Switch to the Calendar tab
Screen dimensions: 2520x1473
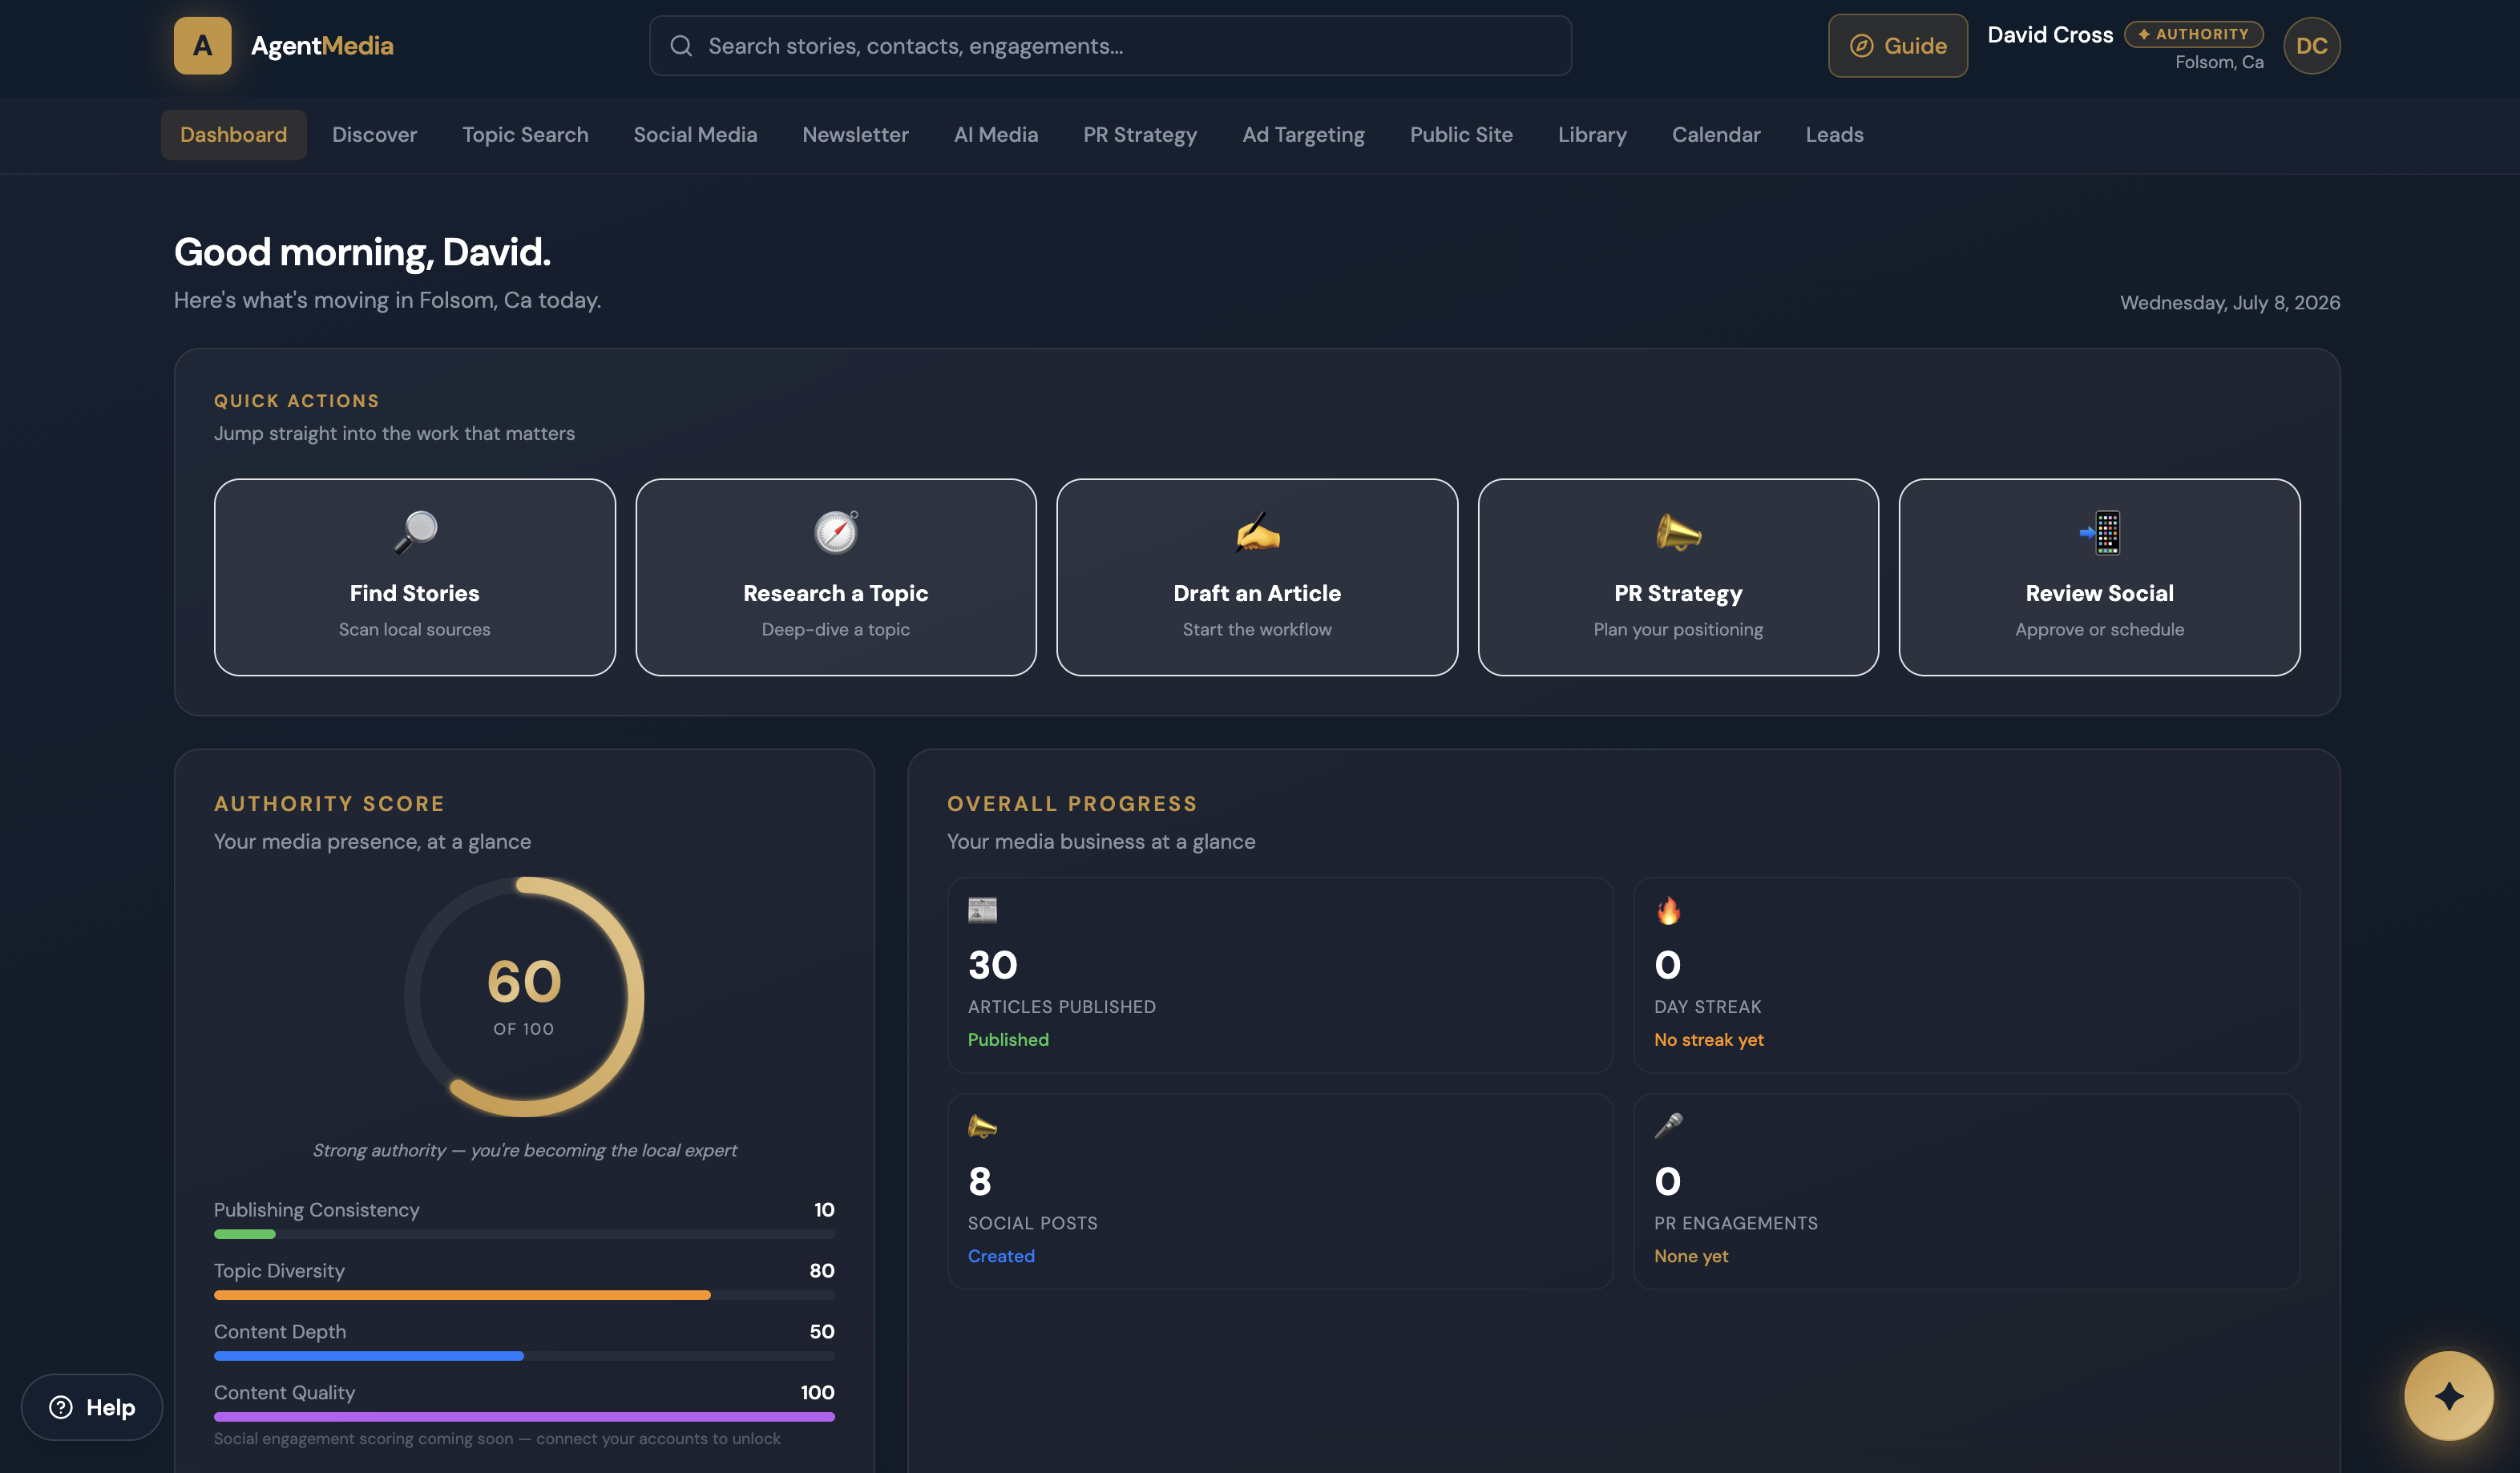[x=1716, y=134]
